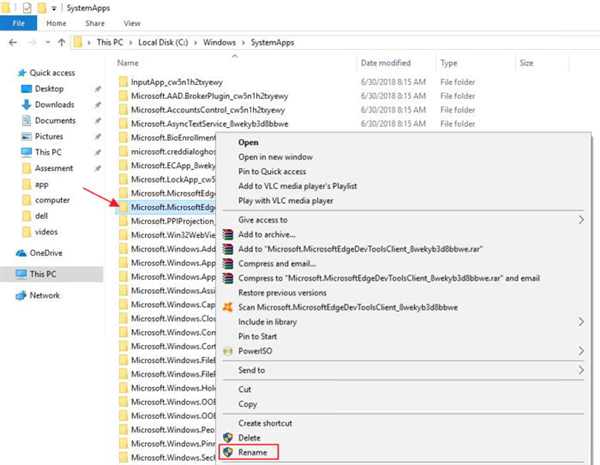Click 'SystemApps' breadcrumb in address bar
Image resolution: width=600 pixels, height=465 pixels.
tap(272, 42)
